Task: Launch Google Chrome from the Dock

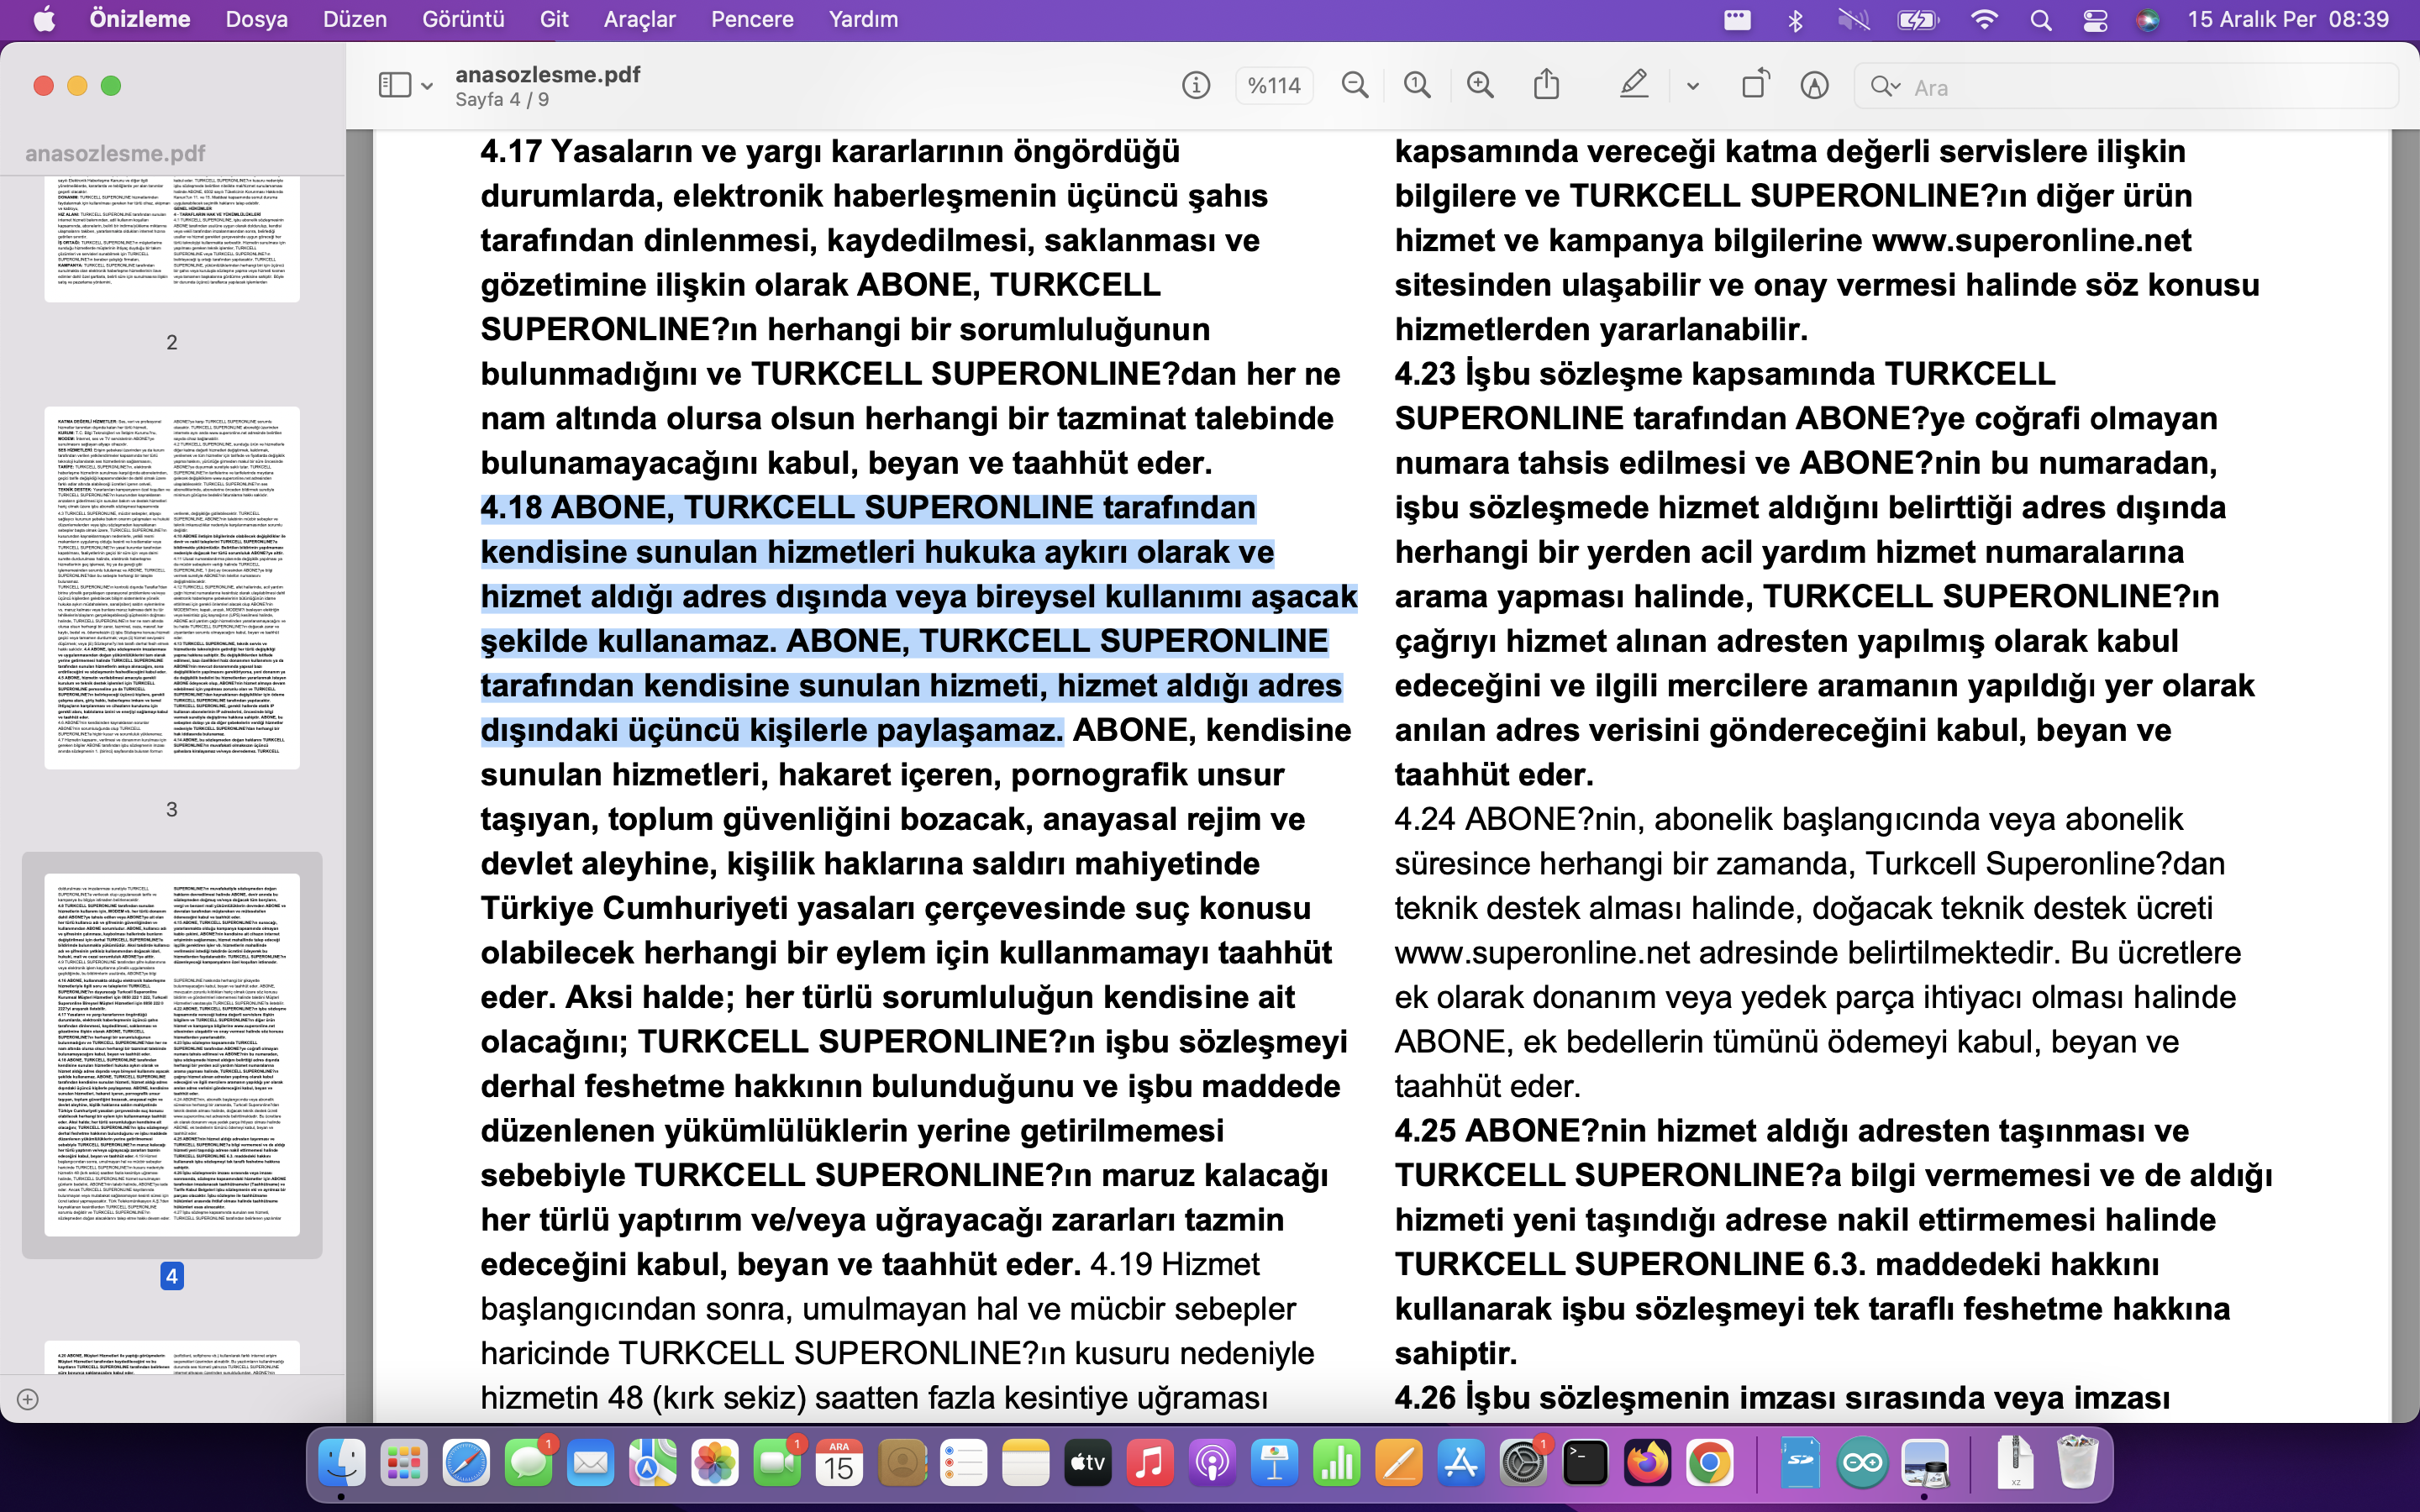Action: pos(1710,1464)
